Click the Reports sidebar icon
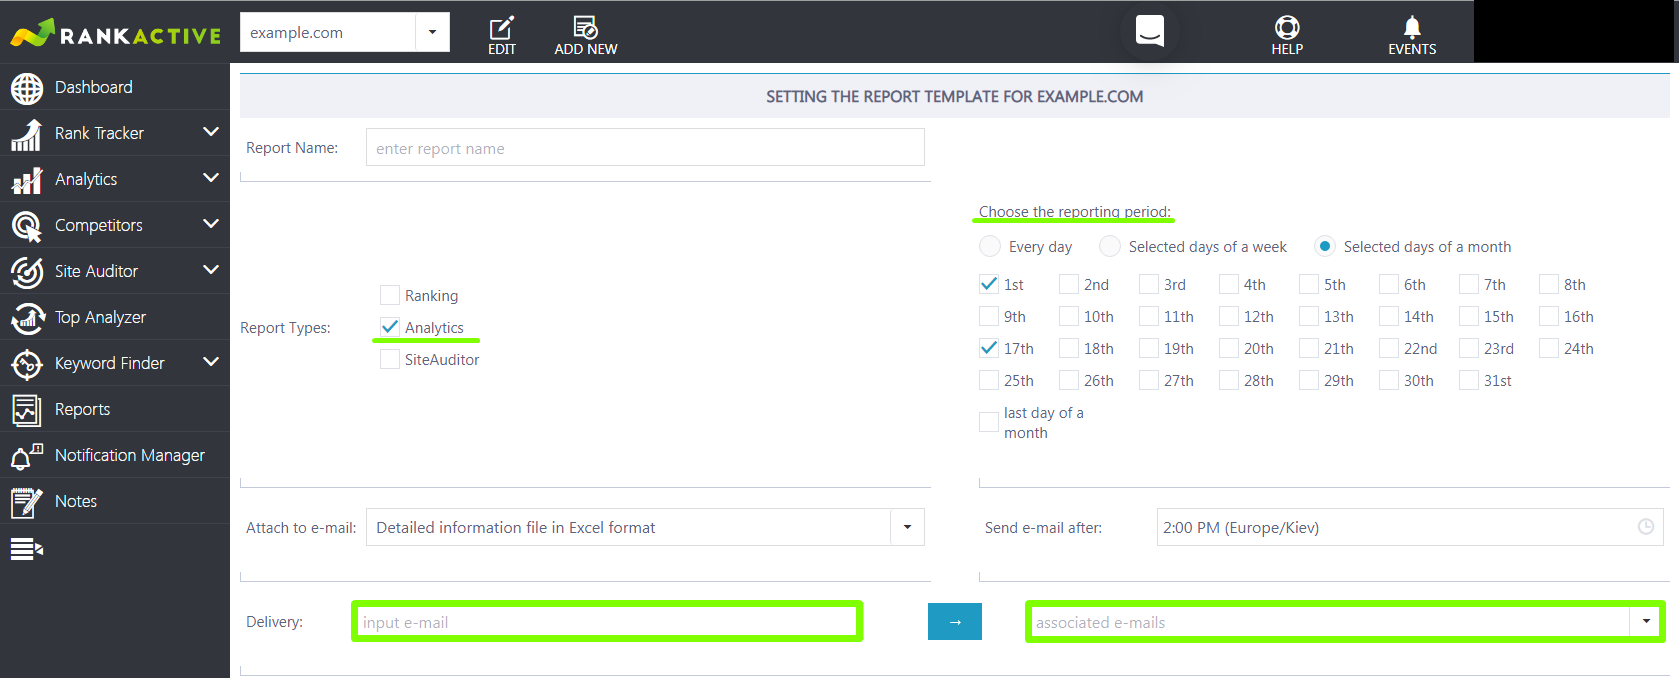The width and height of the screenshot is (1679, 678). tap(27, 410)
